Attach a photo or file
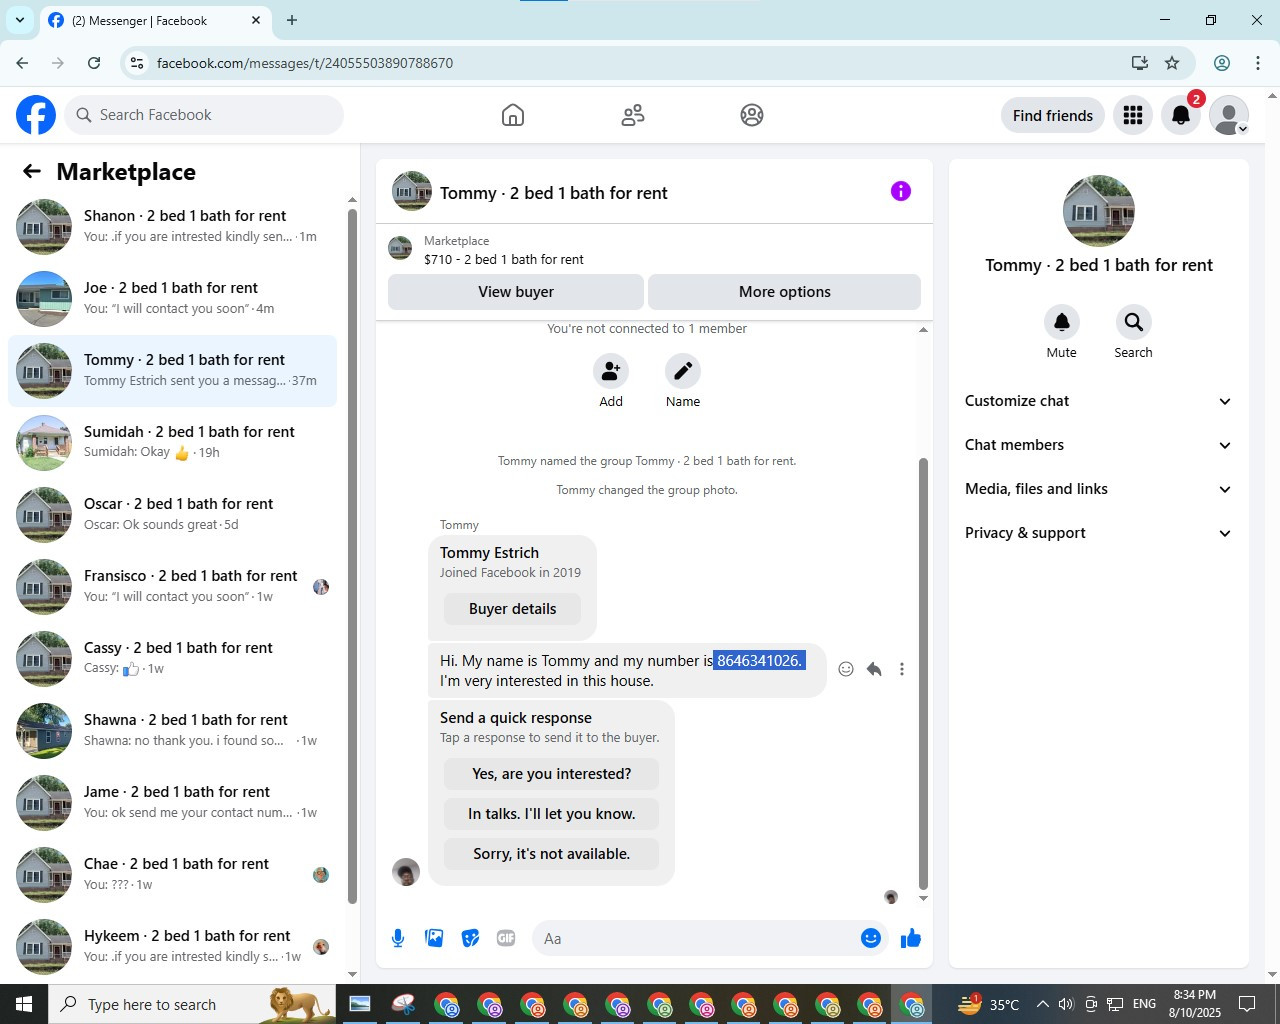This screenshot has height=1024, width=1280. click(434, 938)
